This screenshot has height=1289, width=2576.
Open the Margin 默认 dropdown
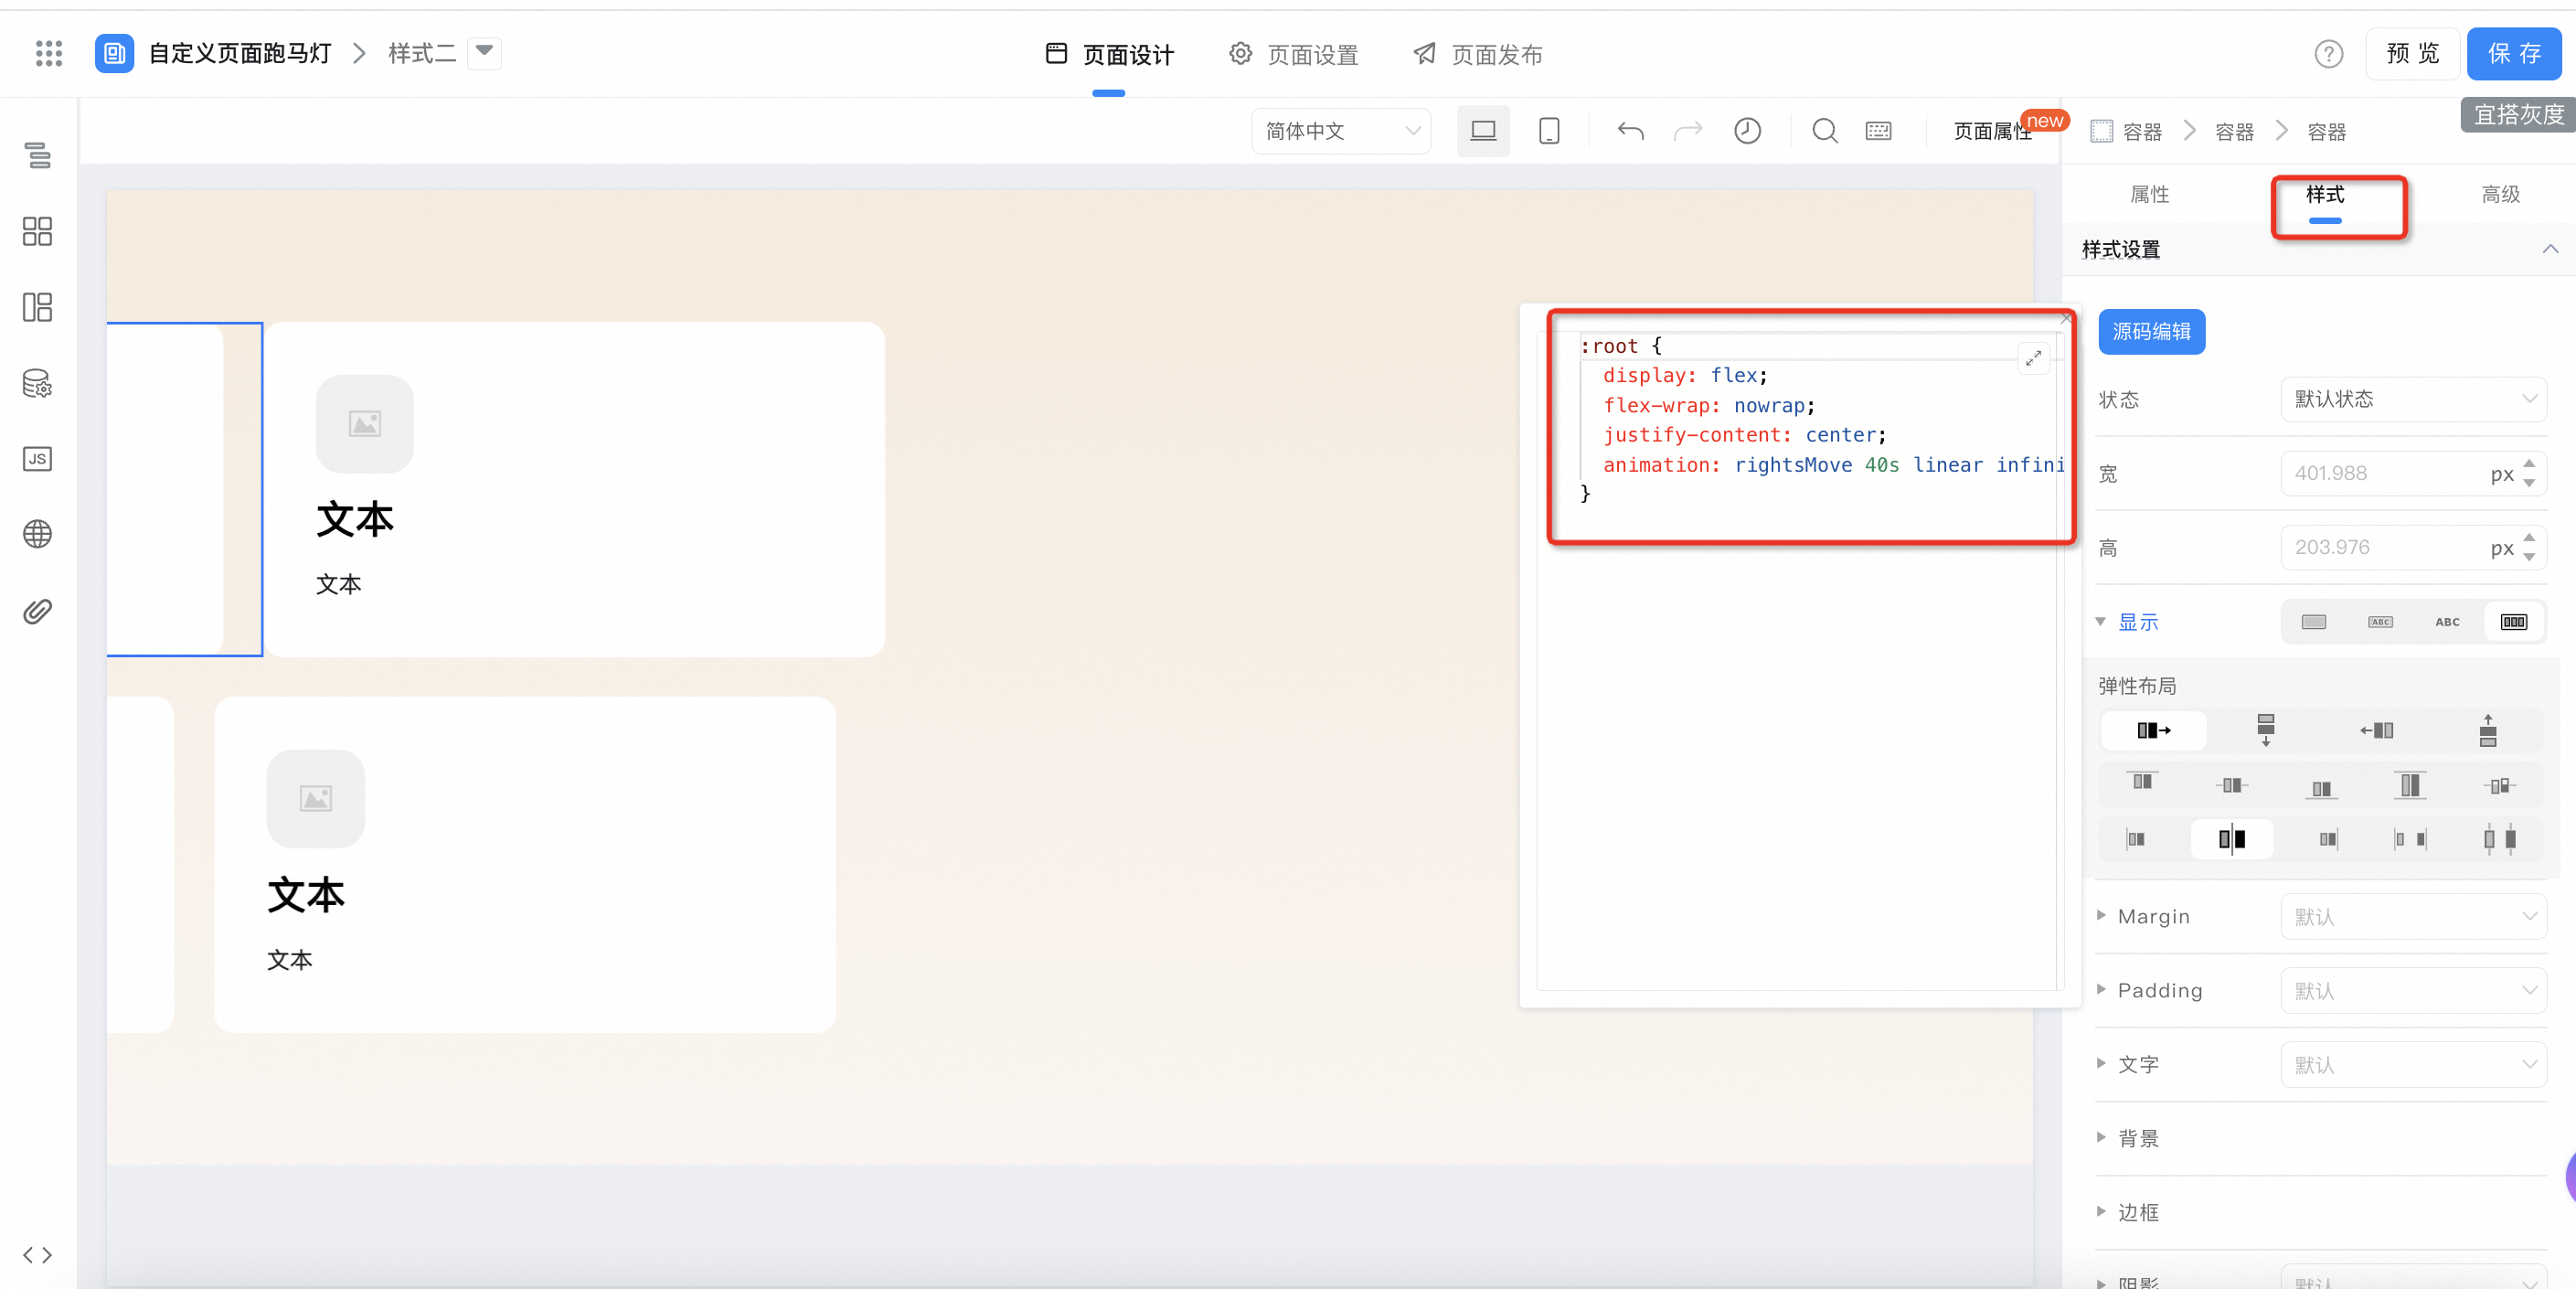2413,916
